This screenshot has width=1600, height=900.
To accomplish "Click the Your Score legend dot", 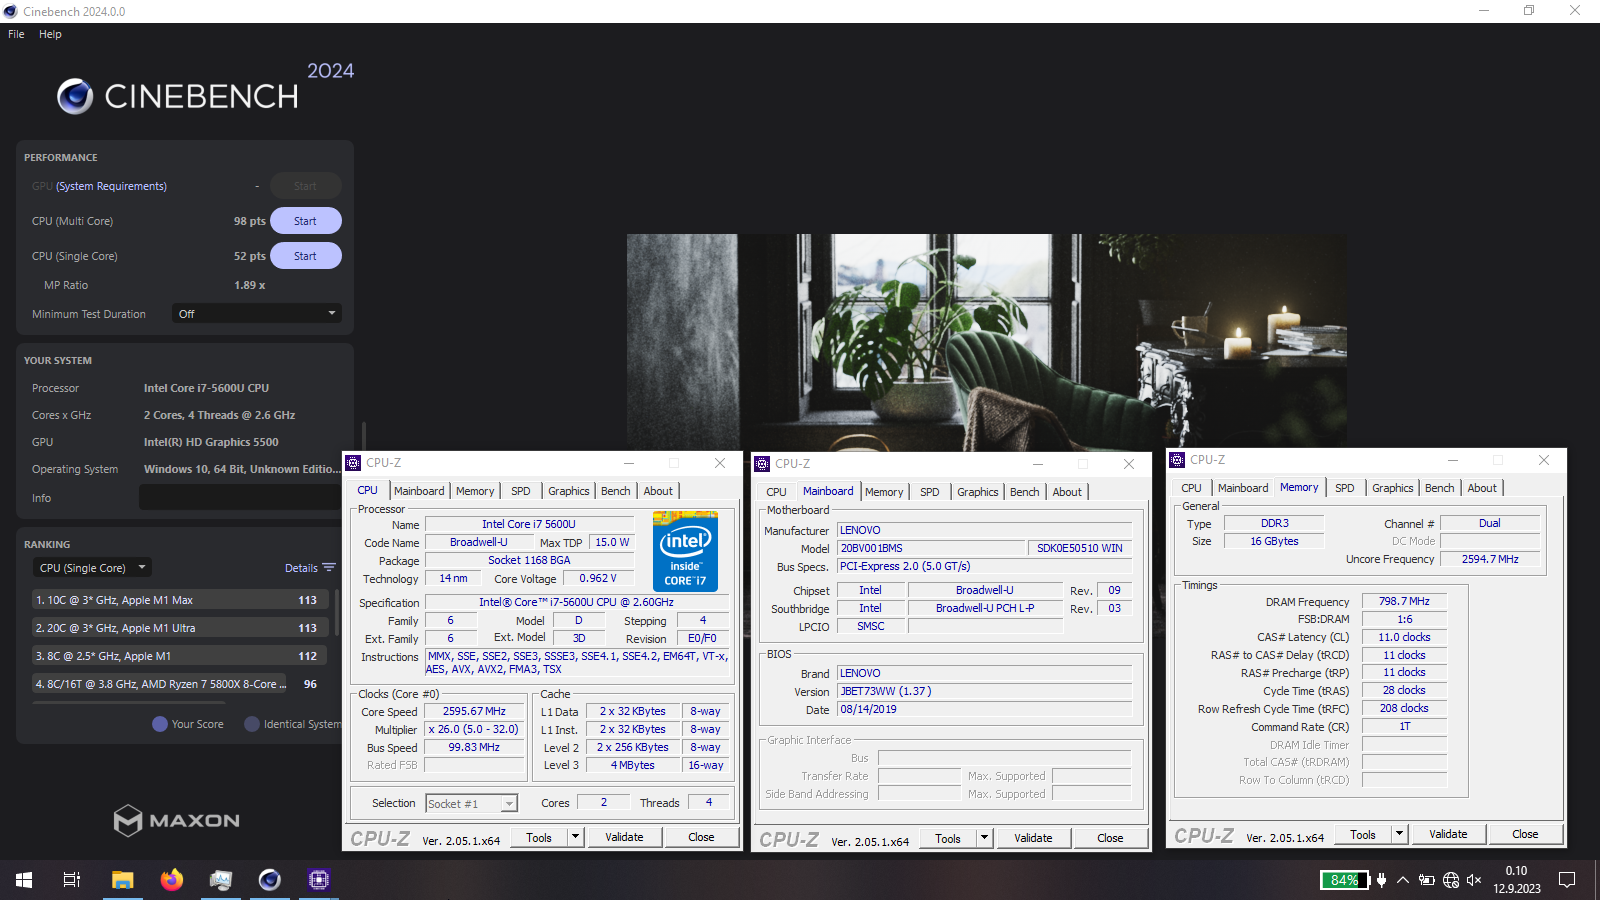I will tap(160, 724).
